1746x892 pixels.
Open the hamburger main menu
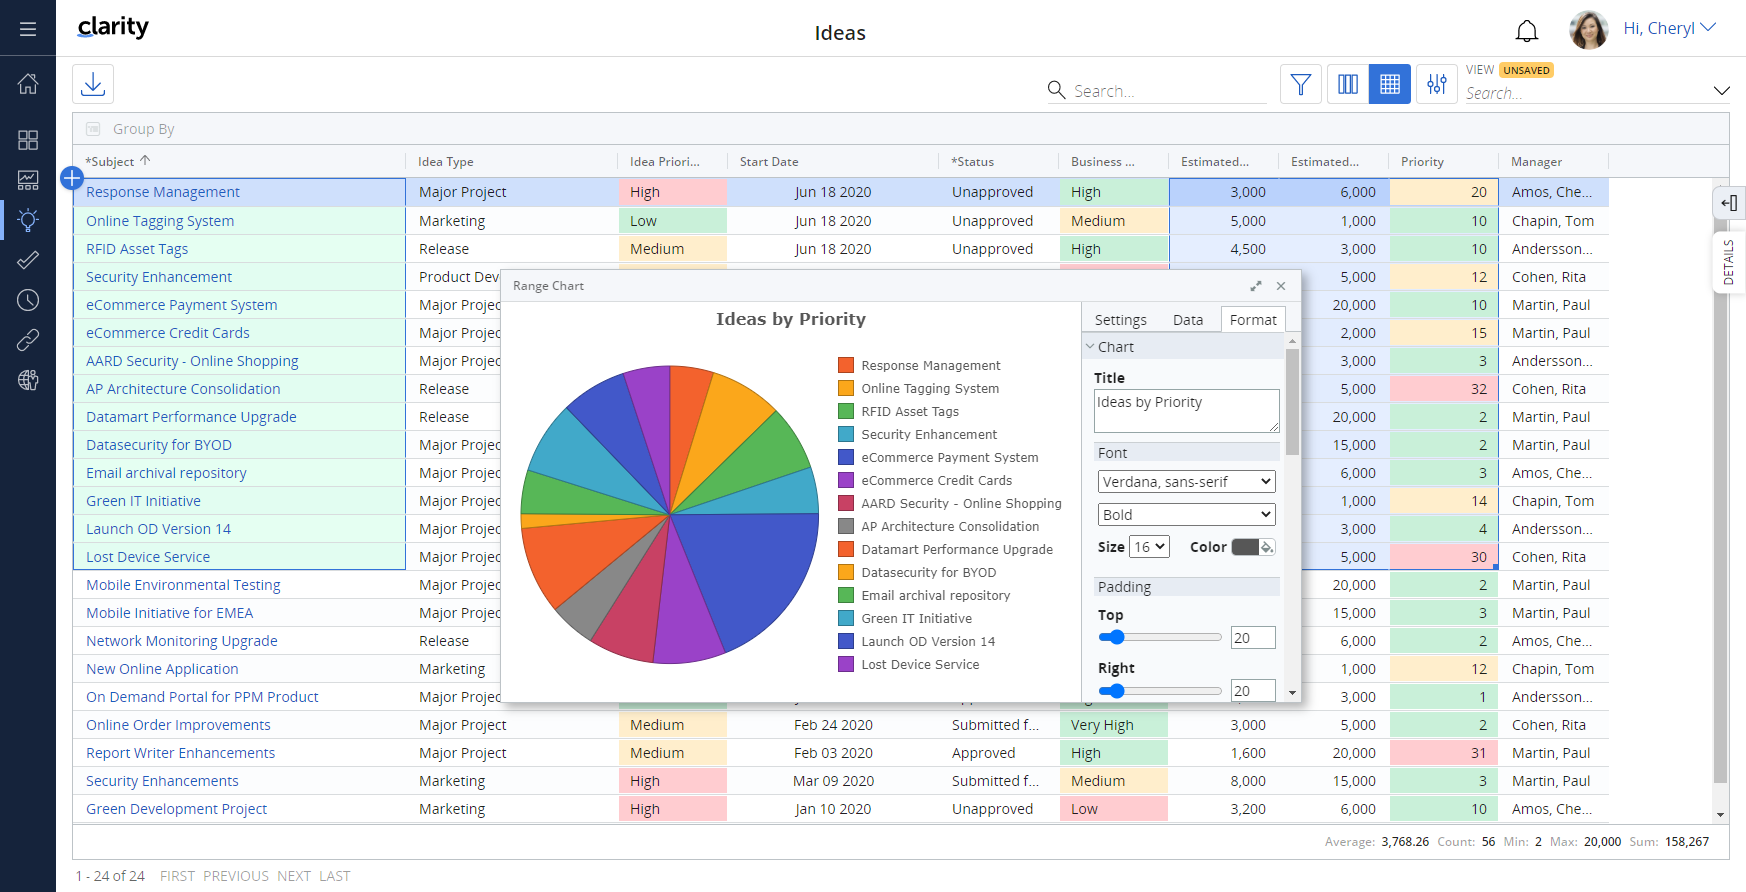click(x=28, y=29)
